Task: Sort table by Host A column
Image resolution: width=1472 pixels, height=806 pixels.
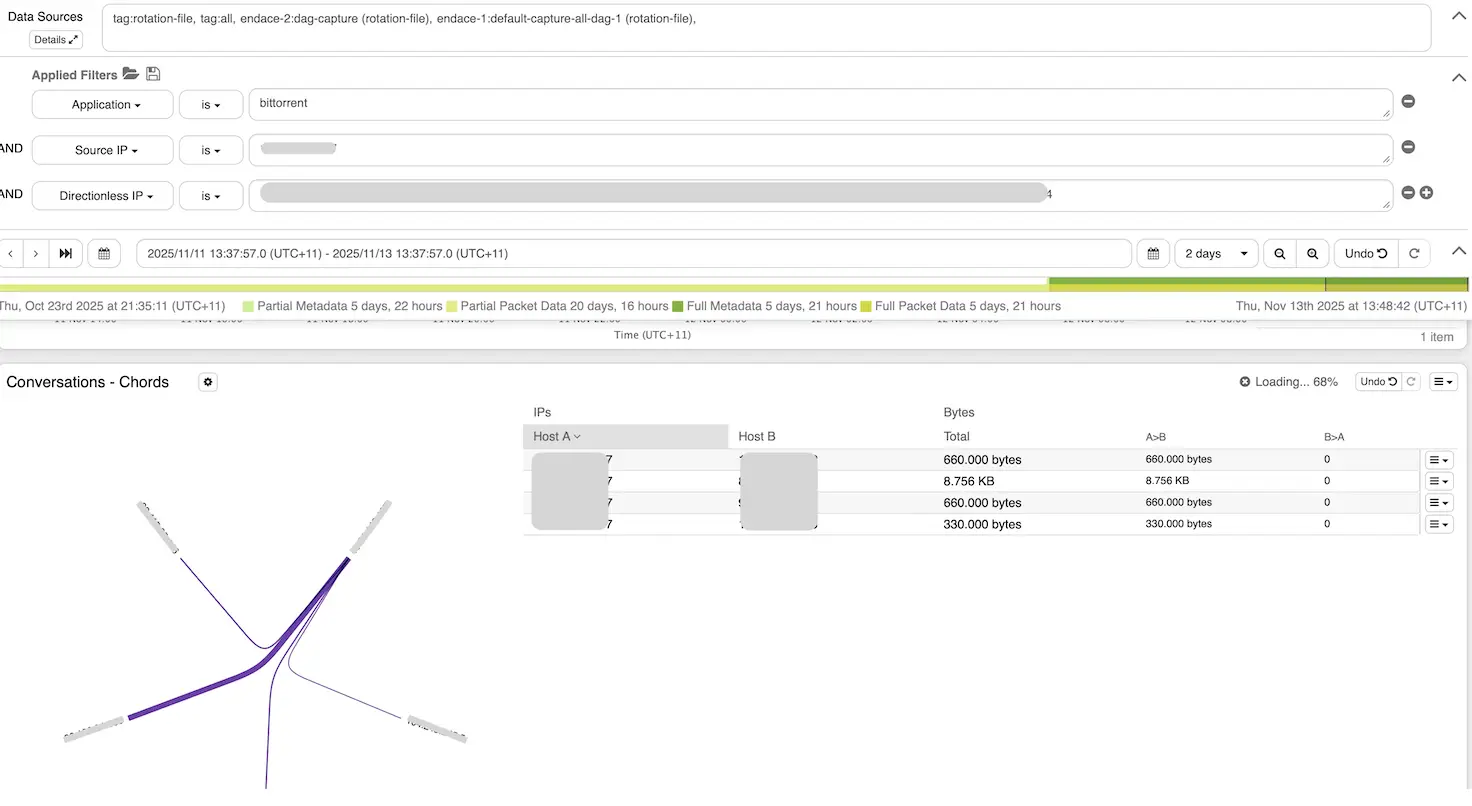Action: [x=558, y=437]
